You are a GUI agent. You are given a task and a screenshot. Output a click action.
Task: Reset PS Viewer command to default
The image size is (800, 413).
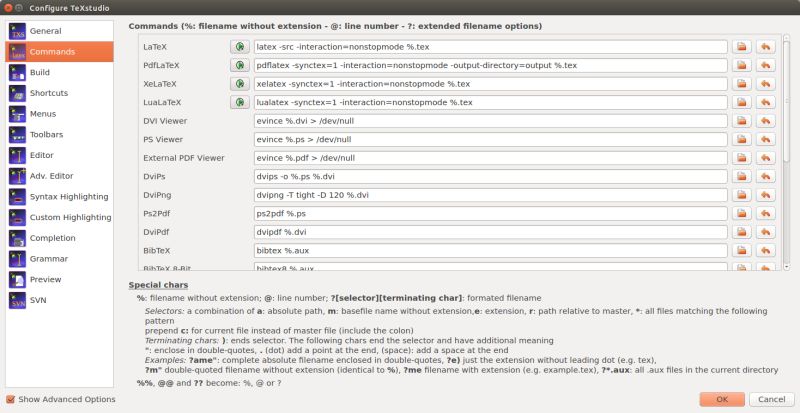coord(766,139)
